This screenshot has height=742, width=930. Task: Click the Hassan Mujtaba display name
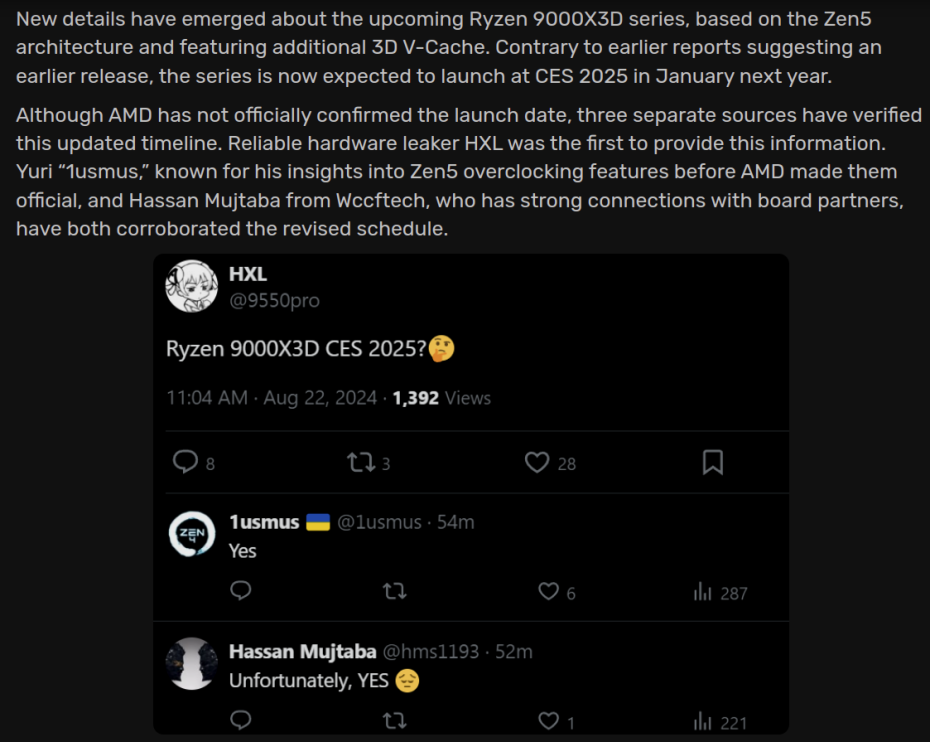pos(302,651)
